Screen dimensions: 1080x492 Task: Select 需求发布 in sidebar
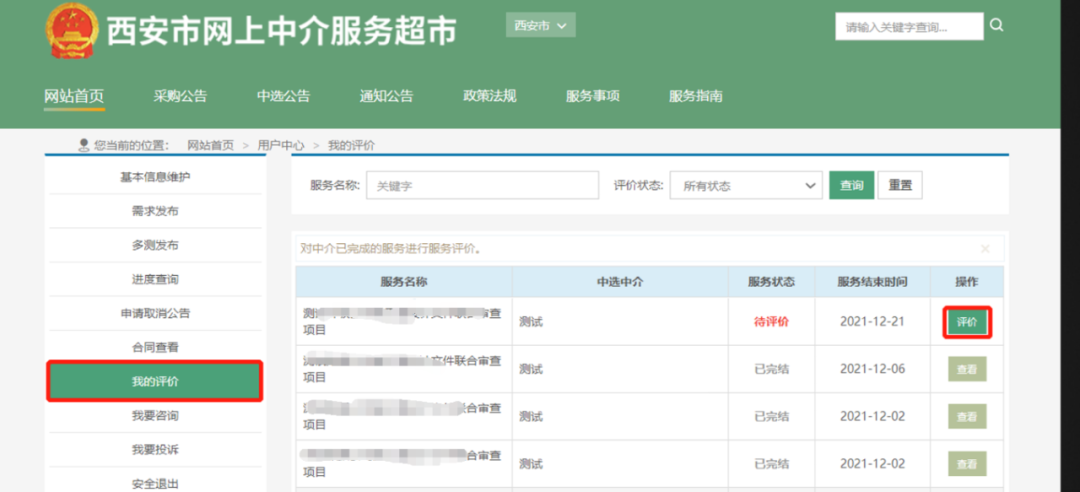(x=155, y=211)
